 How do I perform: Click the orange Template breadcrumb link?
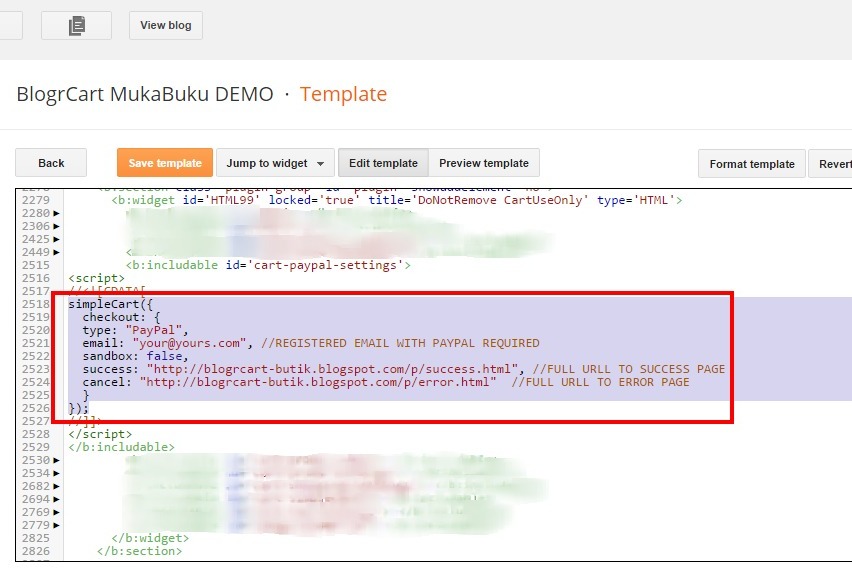click(343, 93)
